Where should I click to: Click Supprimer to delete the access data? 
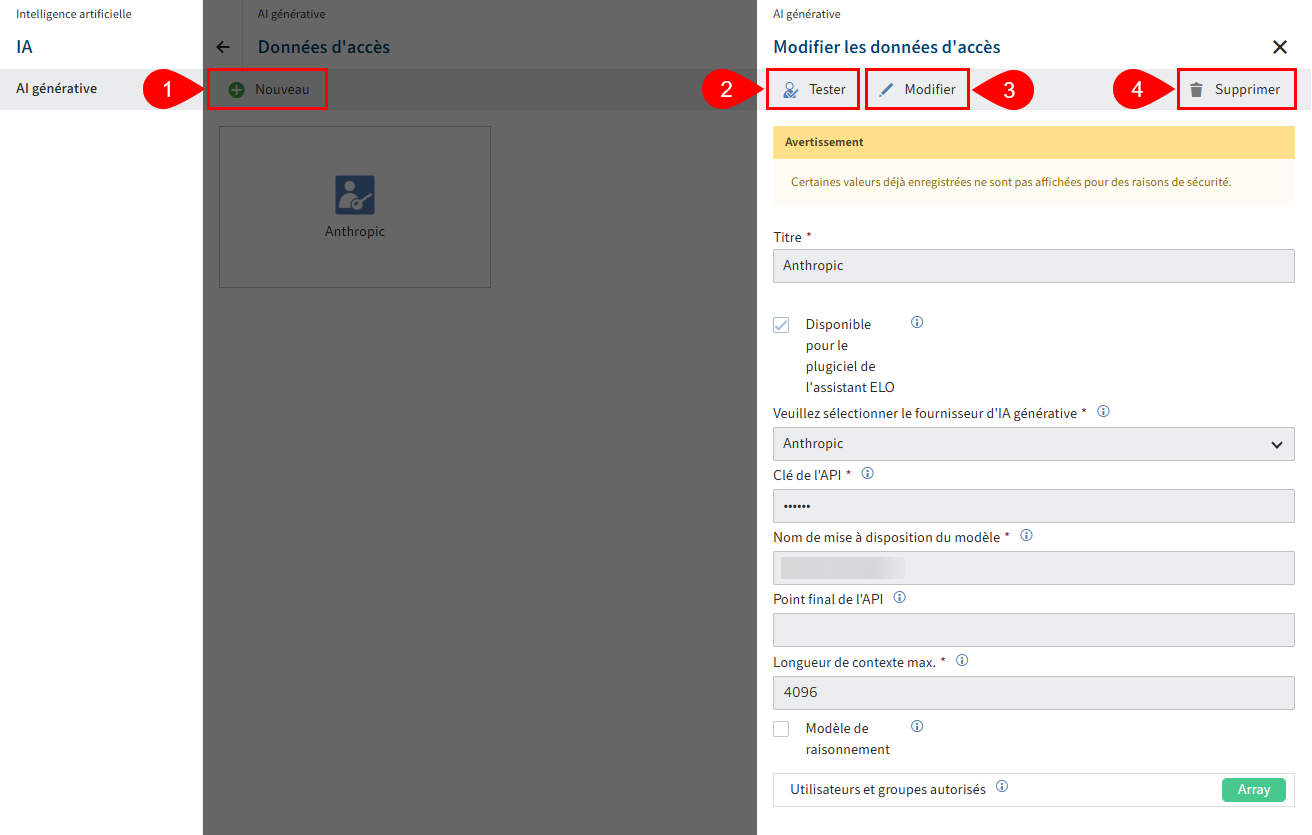[1237, 89]
